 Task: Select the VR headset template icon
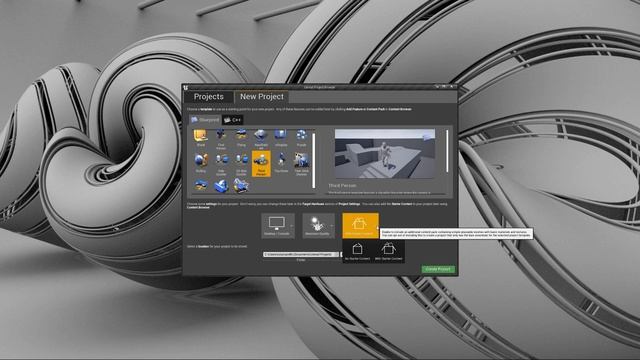[221, 186]
